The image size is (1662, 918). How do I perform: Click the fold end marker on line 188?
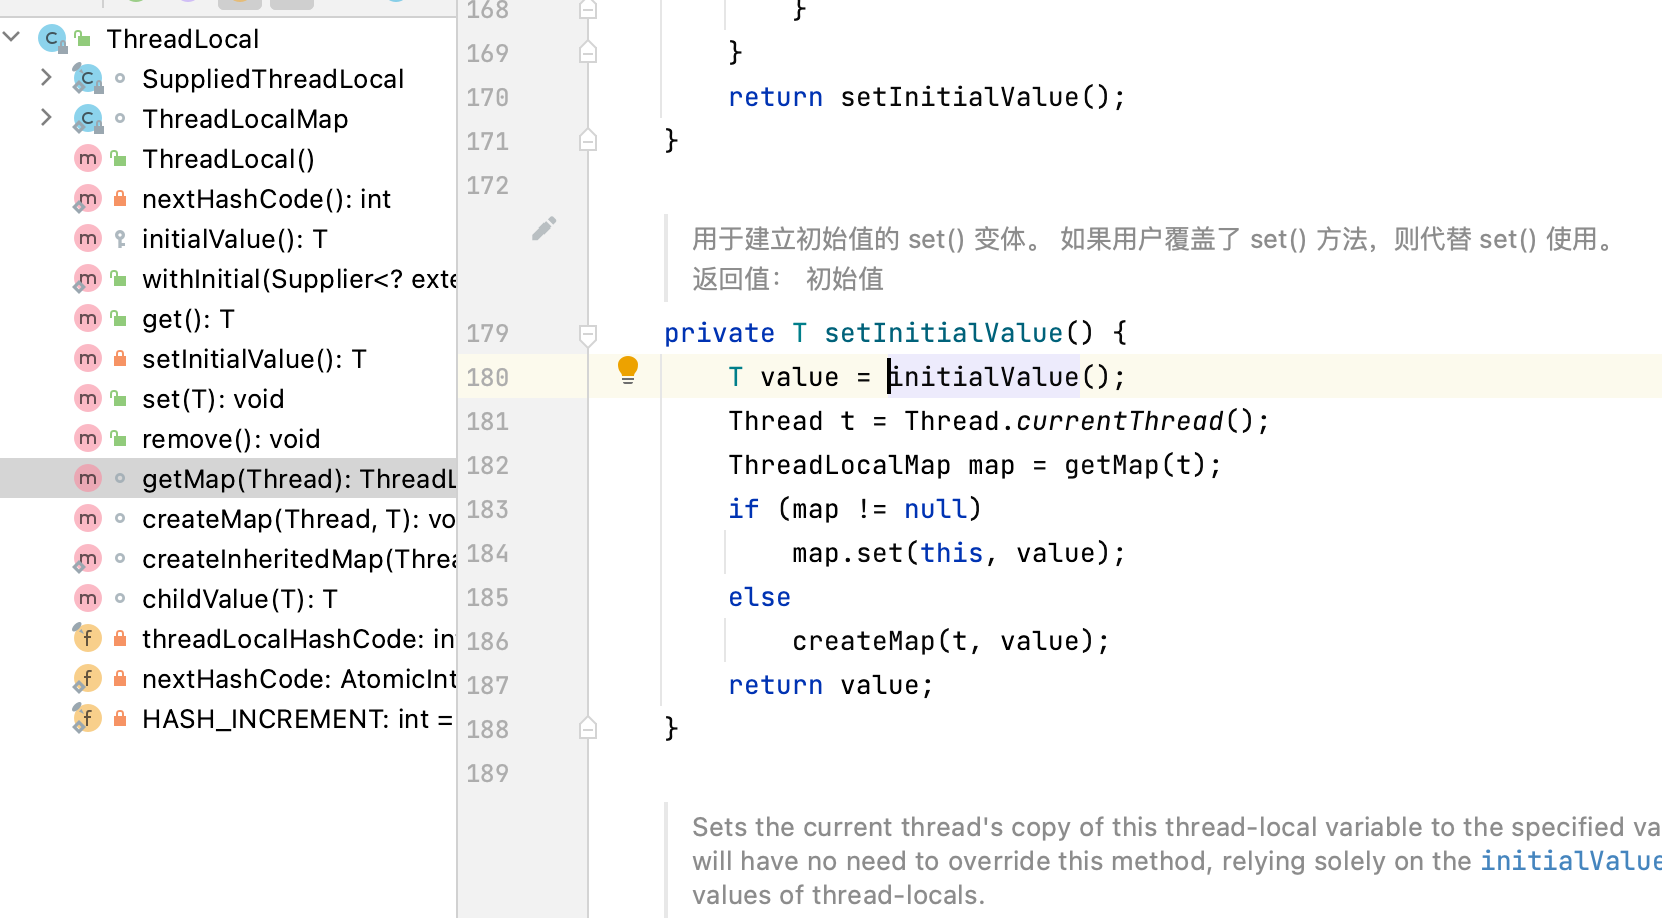588,729
